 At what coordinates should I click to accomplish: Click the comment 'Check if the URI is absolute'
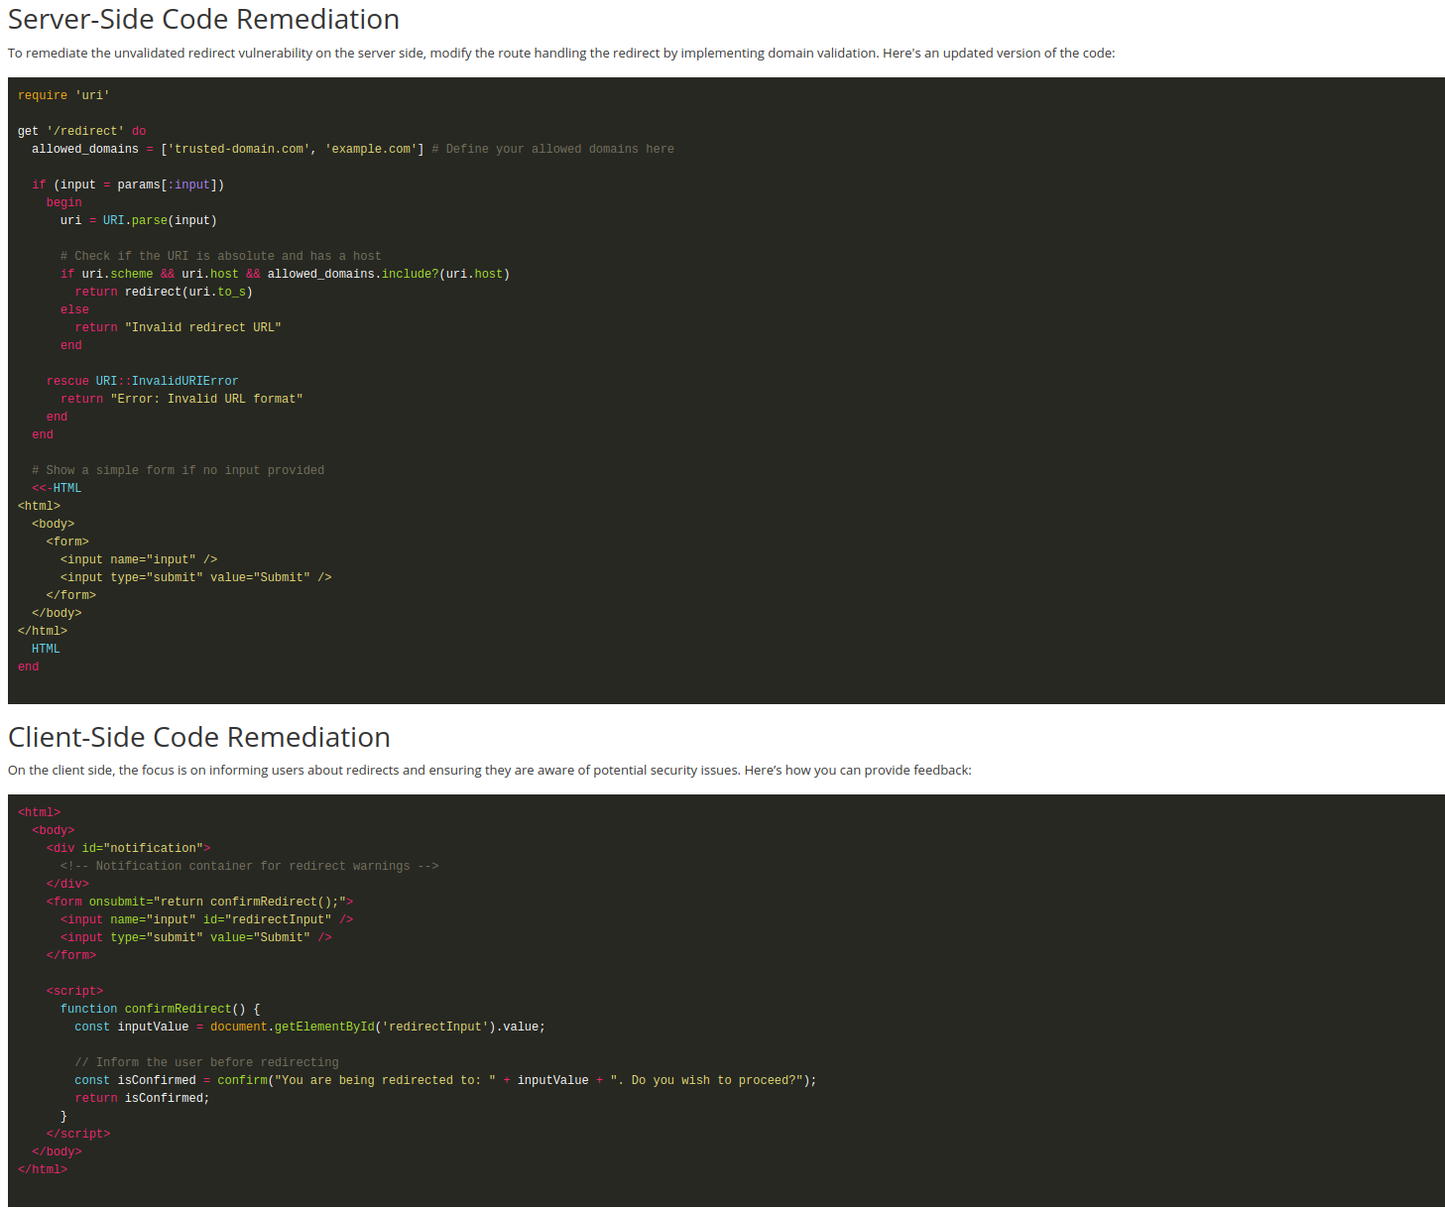pos(221,257)
